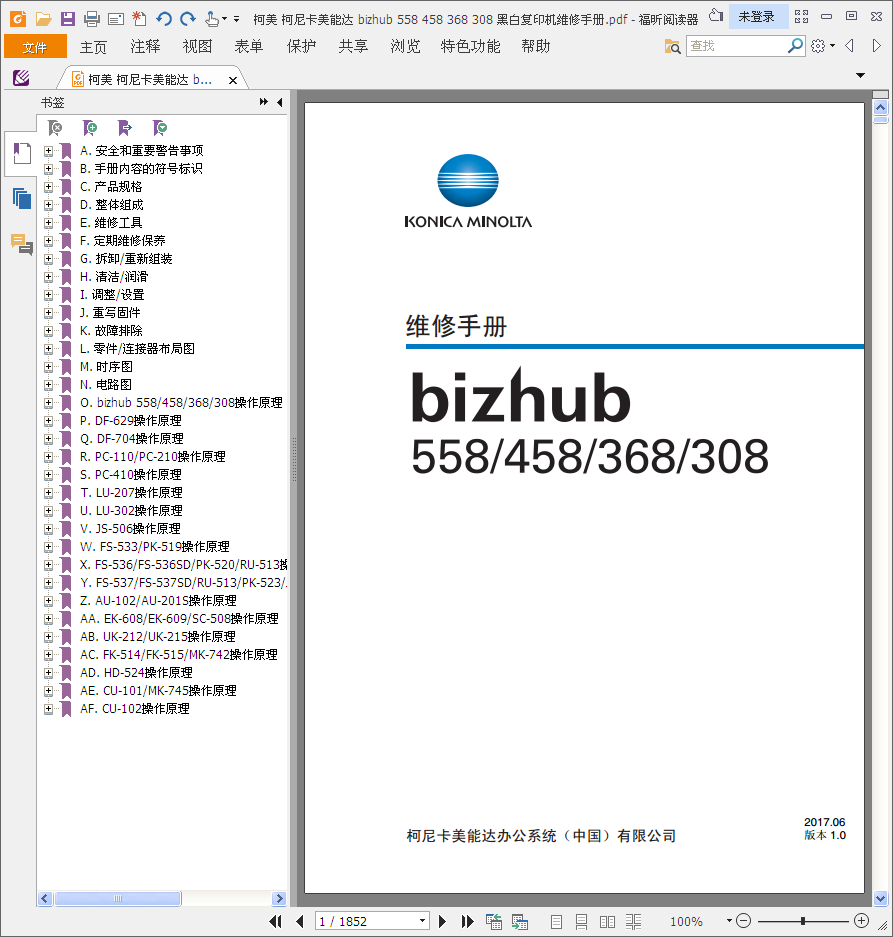
Task: Switch to the 视图 ribbon tab
Action: [197, 47]
